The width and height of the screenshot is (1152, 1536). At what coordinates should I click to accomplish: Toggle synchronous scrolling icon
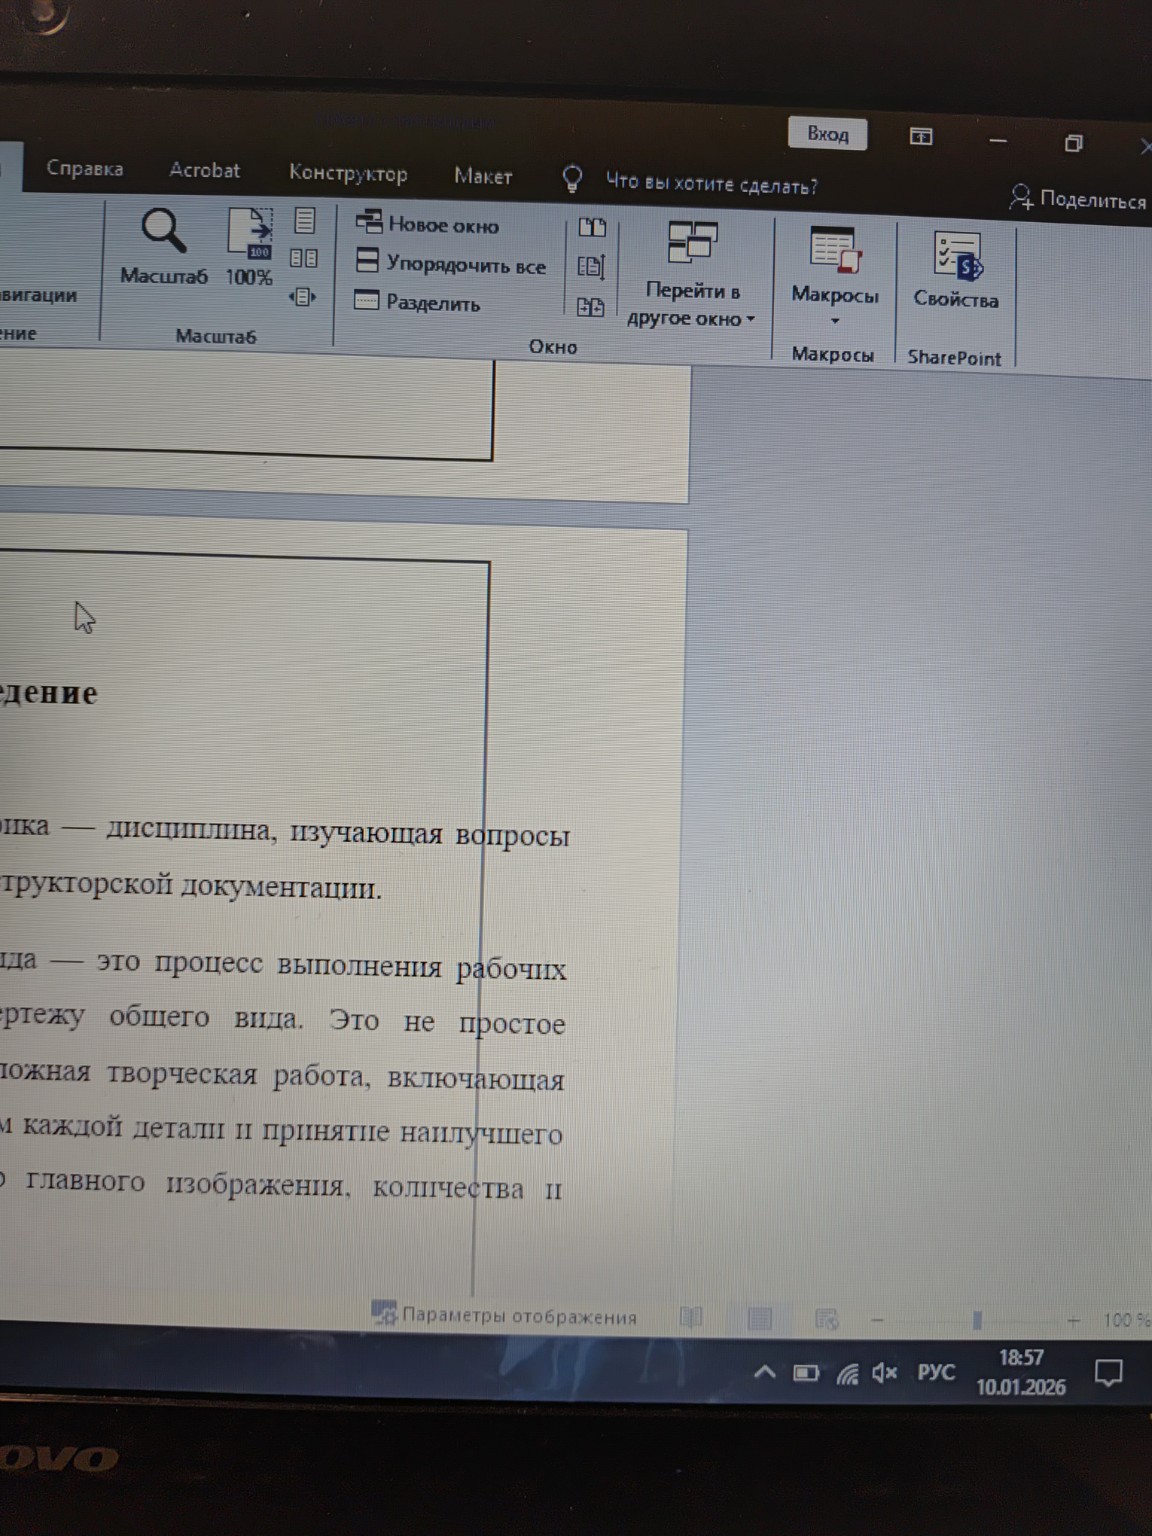pyautogui.click(x=592, y=266)
